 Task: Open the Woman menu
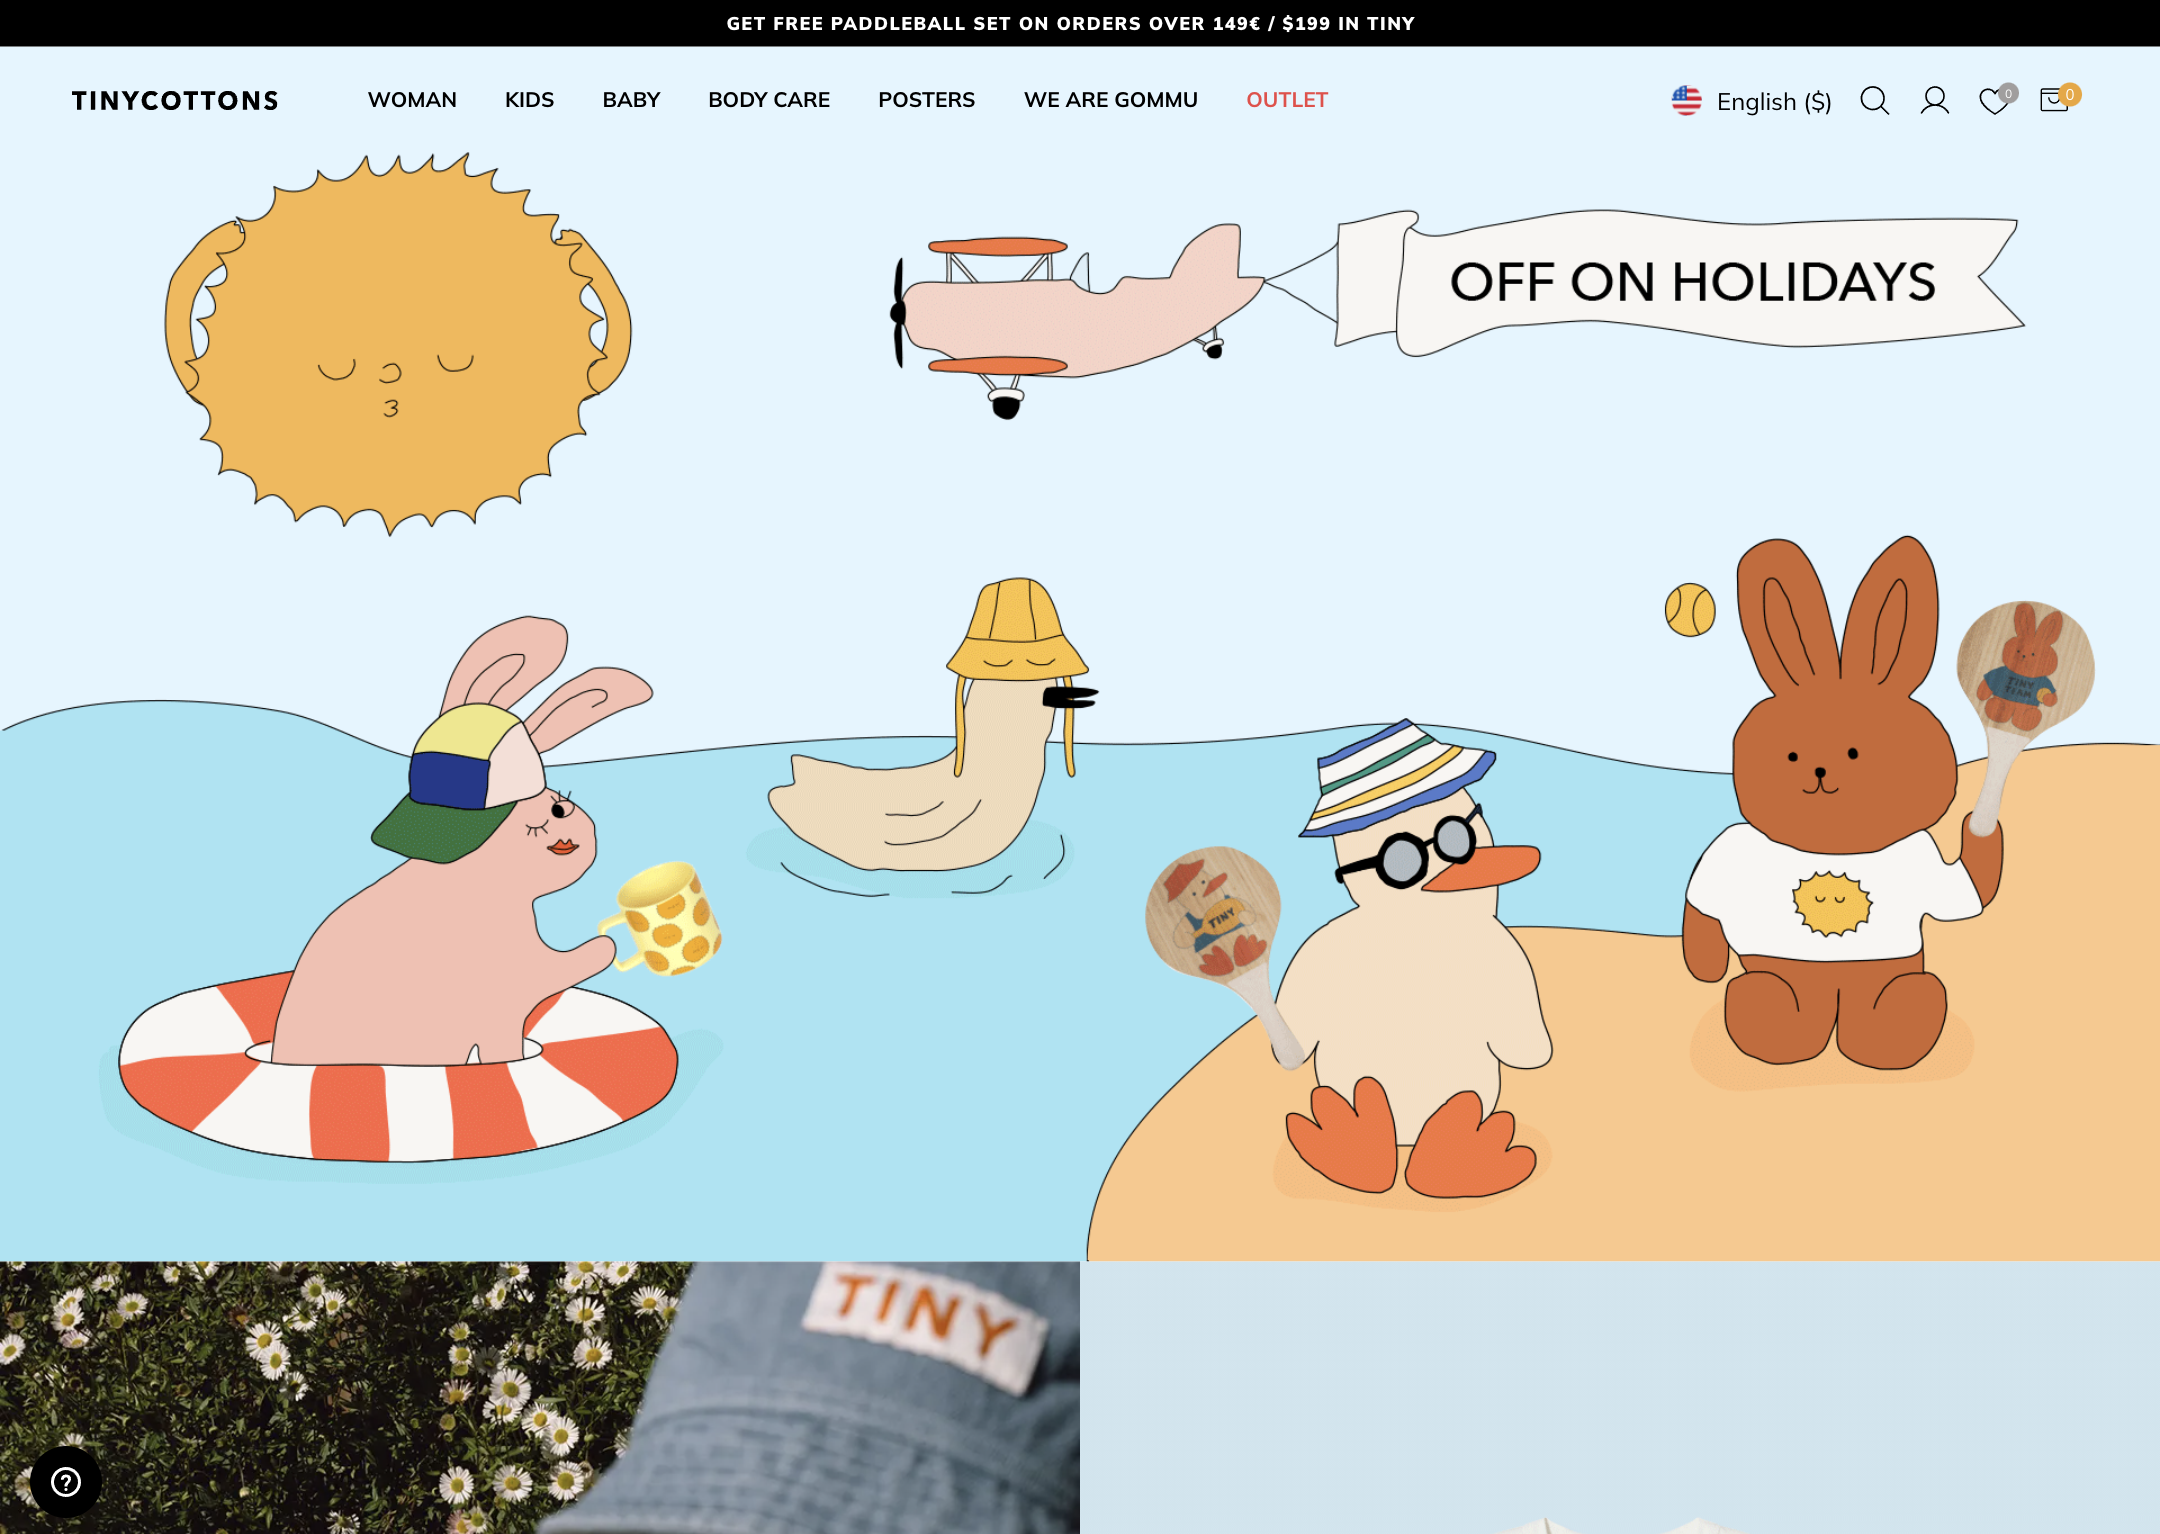click(412, 100)
